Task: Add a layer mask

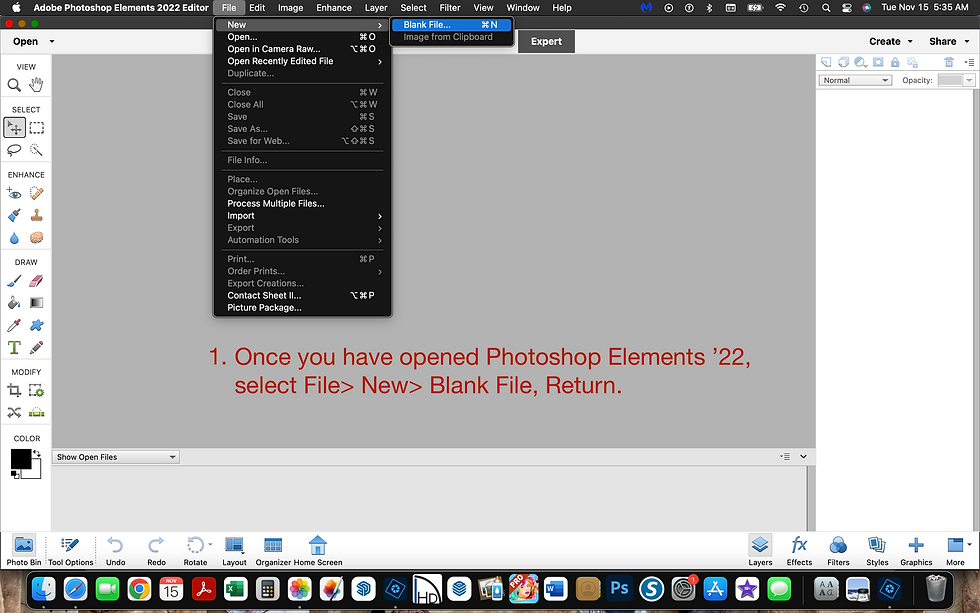Action: pyautogui.click(x=878, y=62)
